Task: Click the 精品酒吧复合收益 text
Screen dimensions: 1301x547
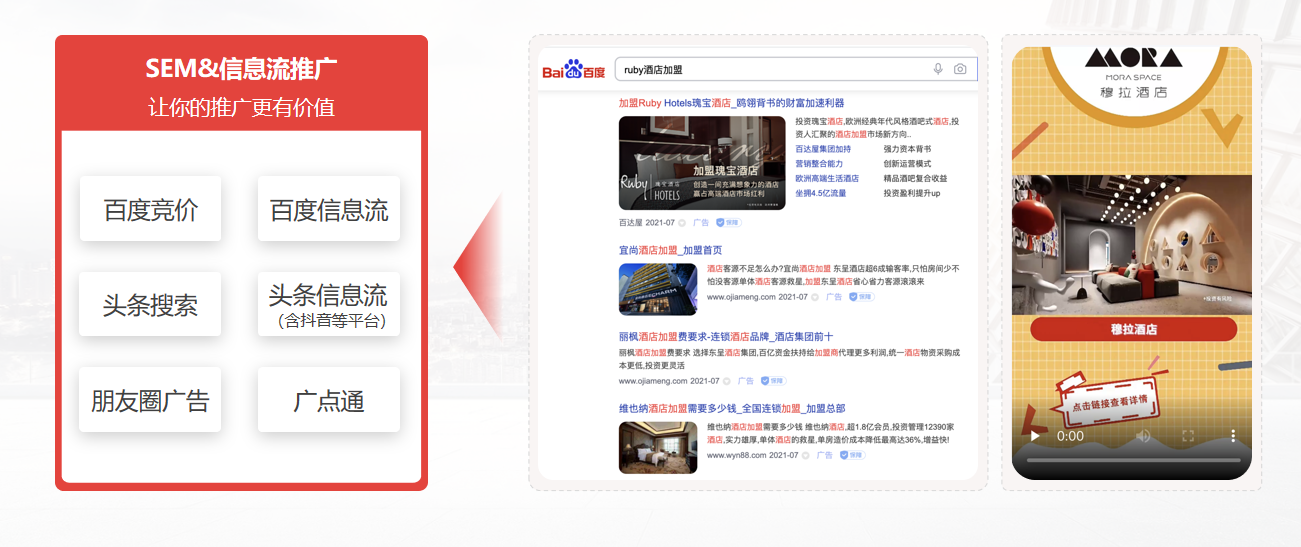Action: 915,178
